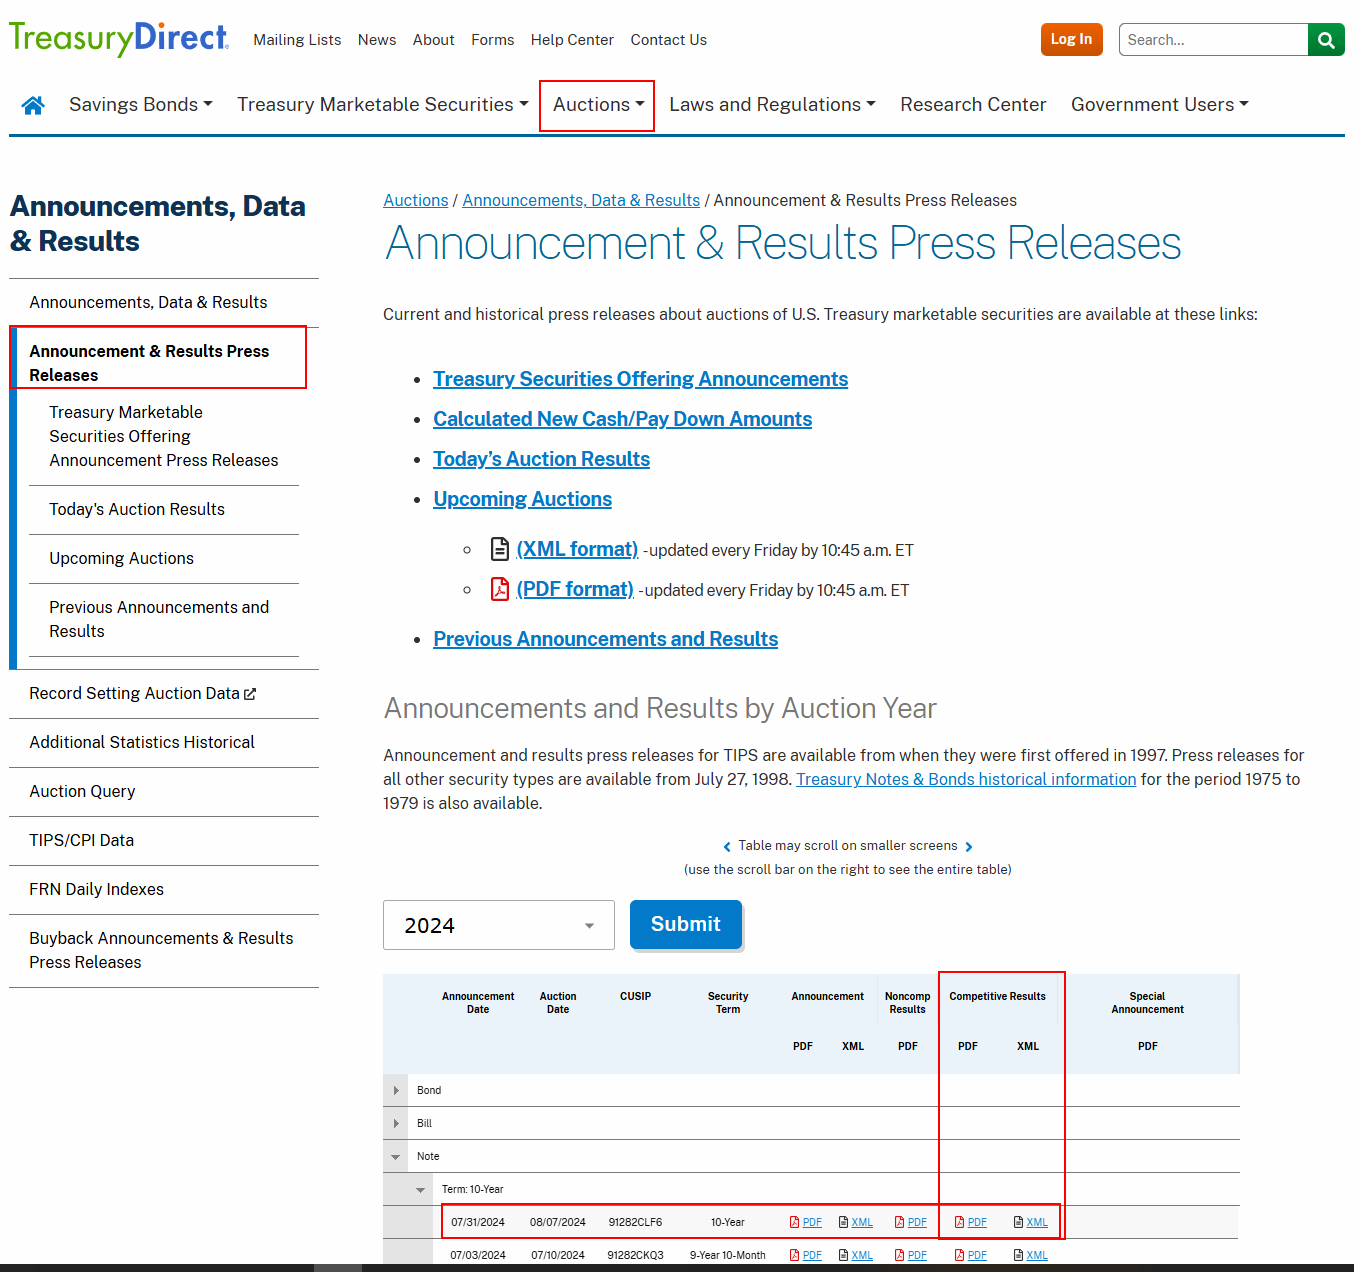Open Today's Auction Results link in main content

coord(542,459)
